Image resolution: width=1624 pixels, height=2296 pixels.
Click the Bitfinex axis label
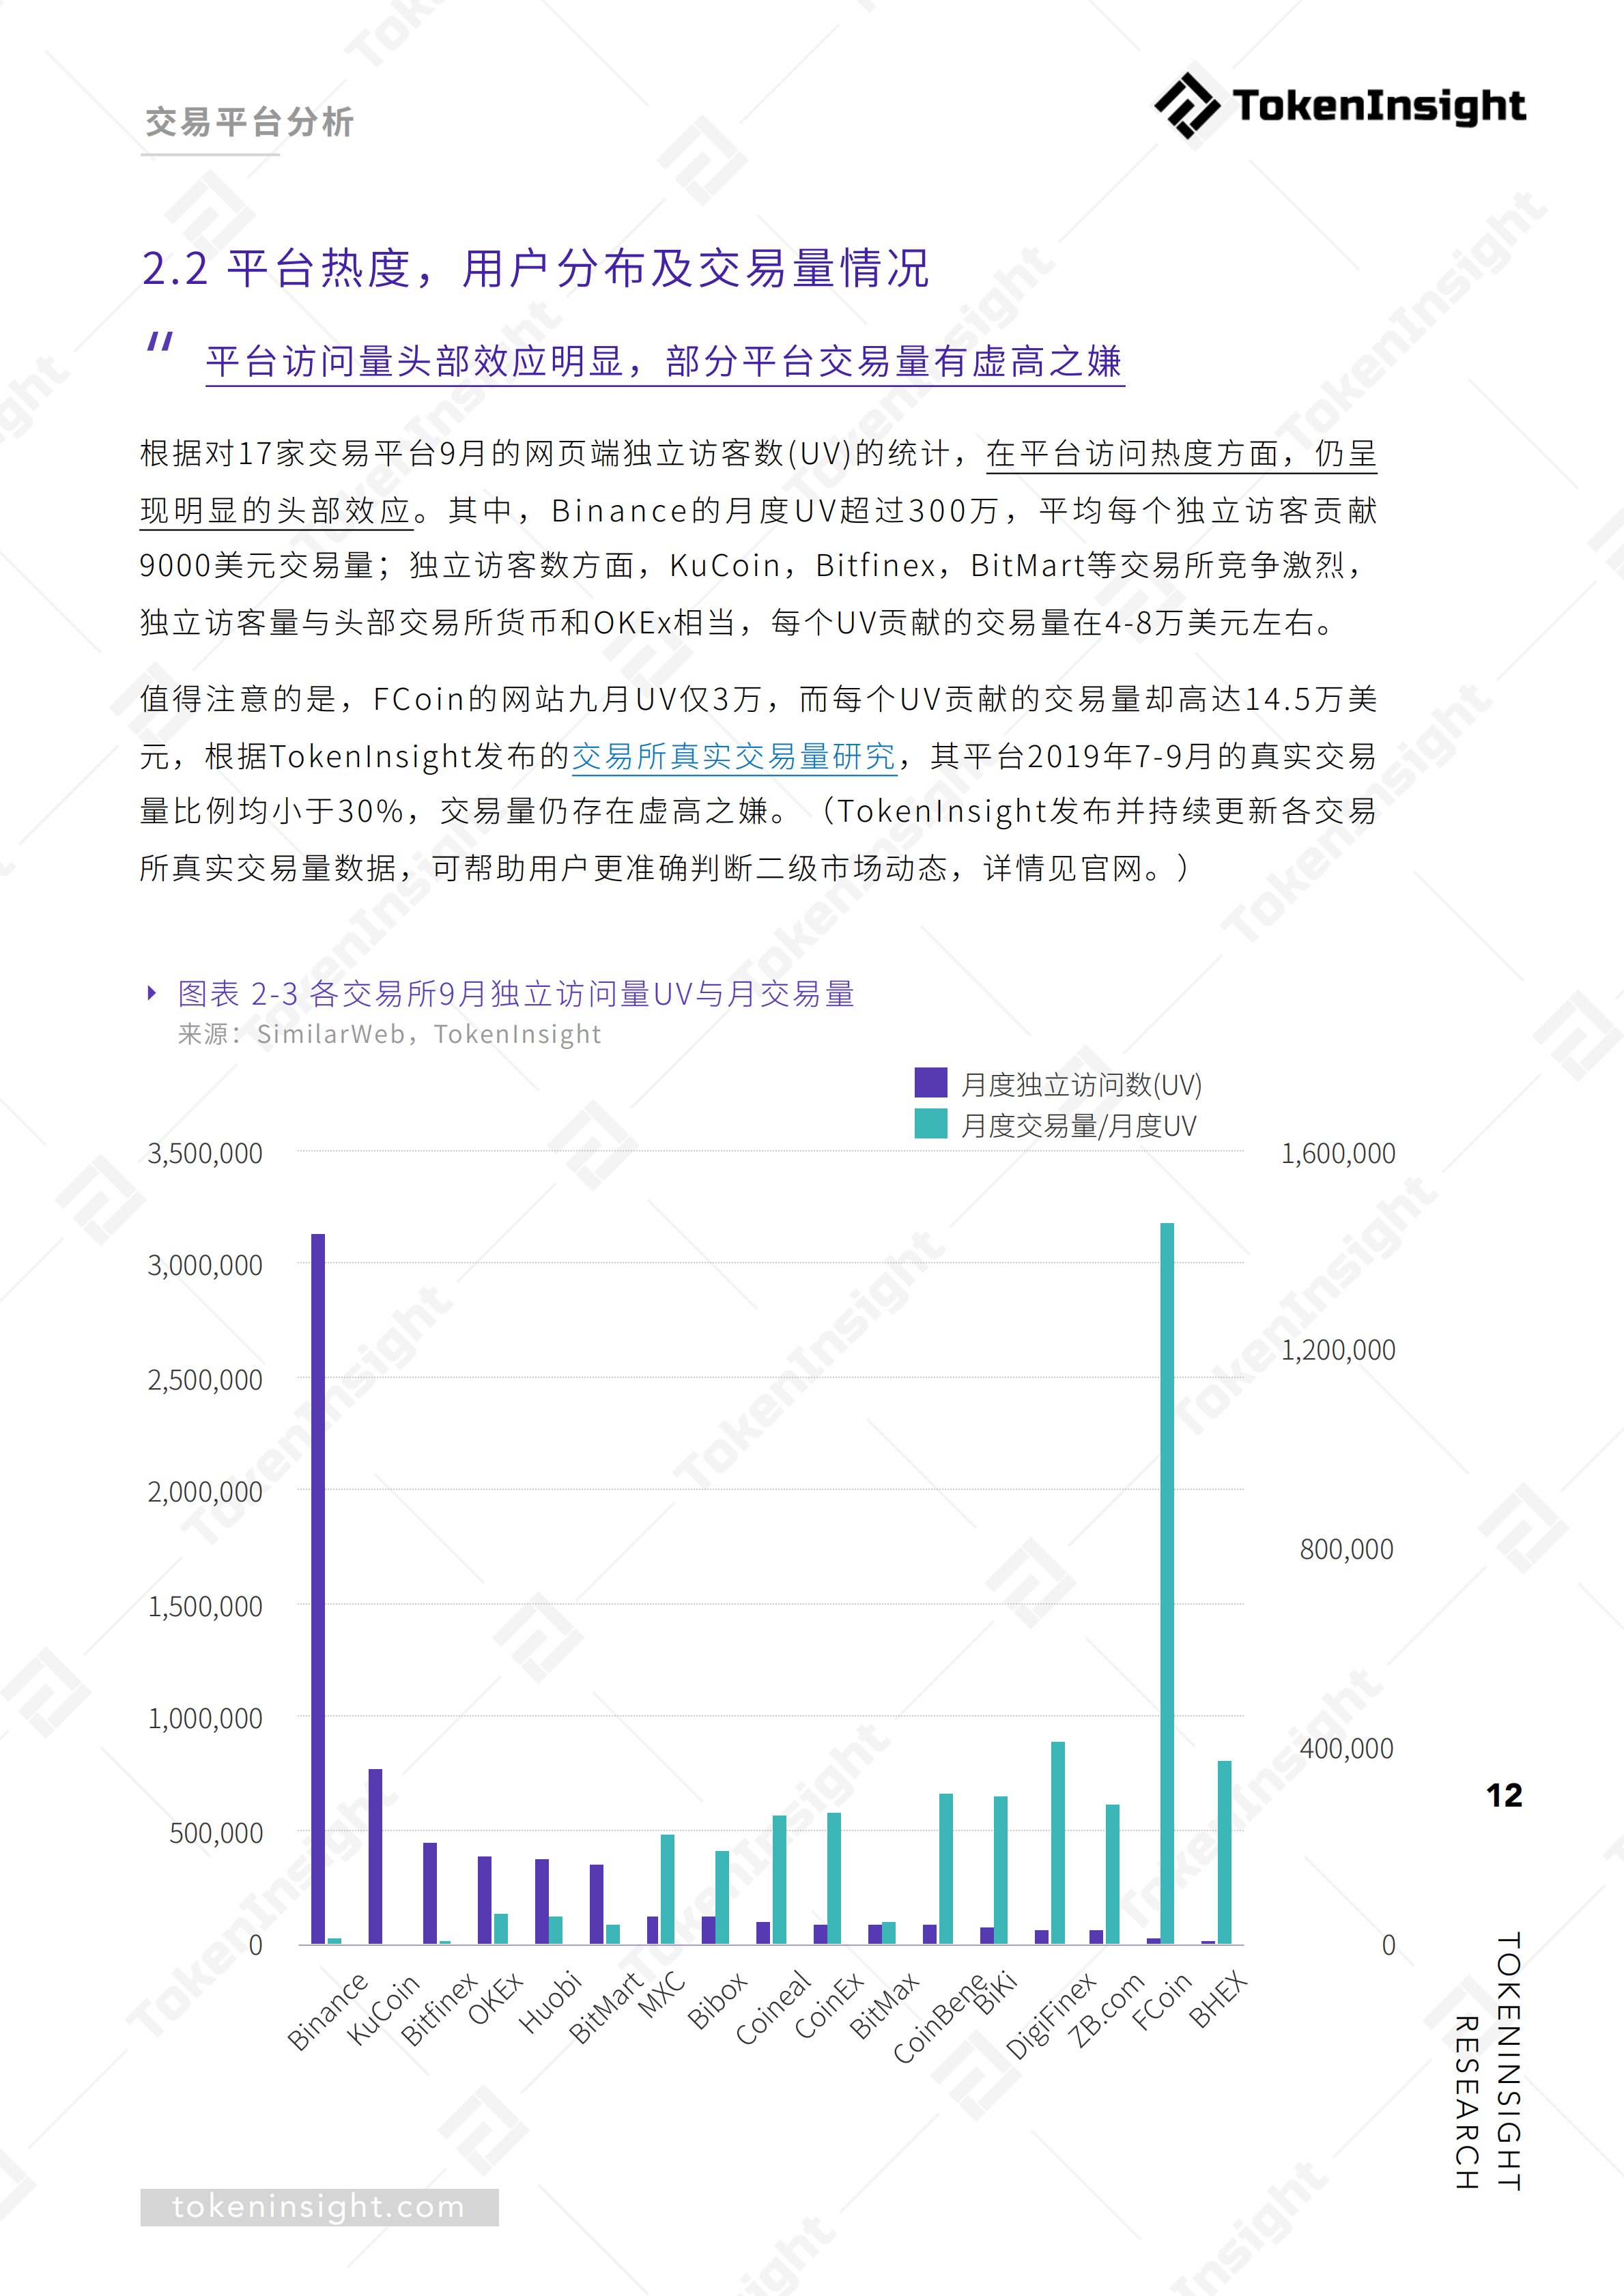click(439, 2010)
